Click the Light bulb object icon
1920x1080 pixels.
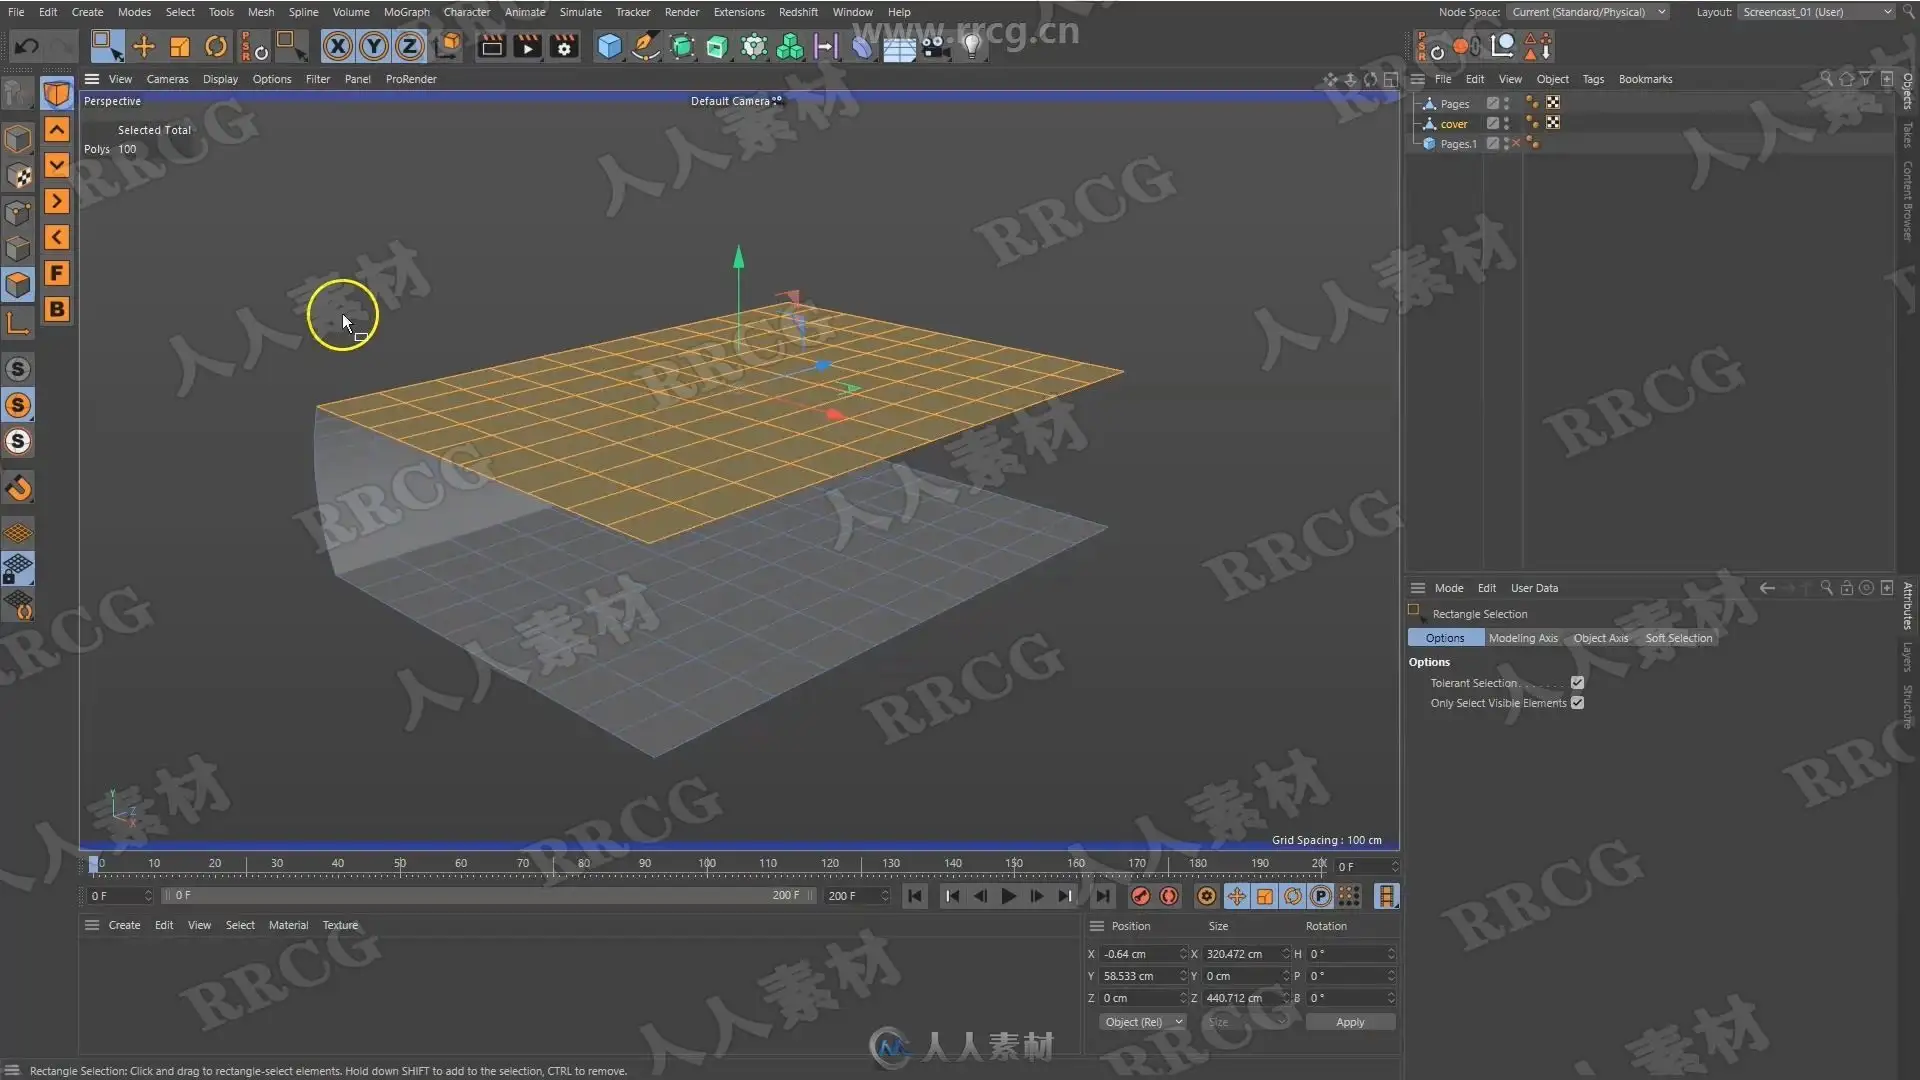(x=971, y=46)
